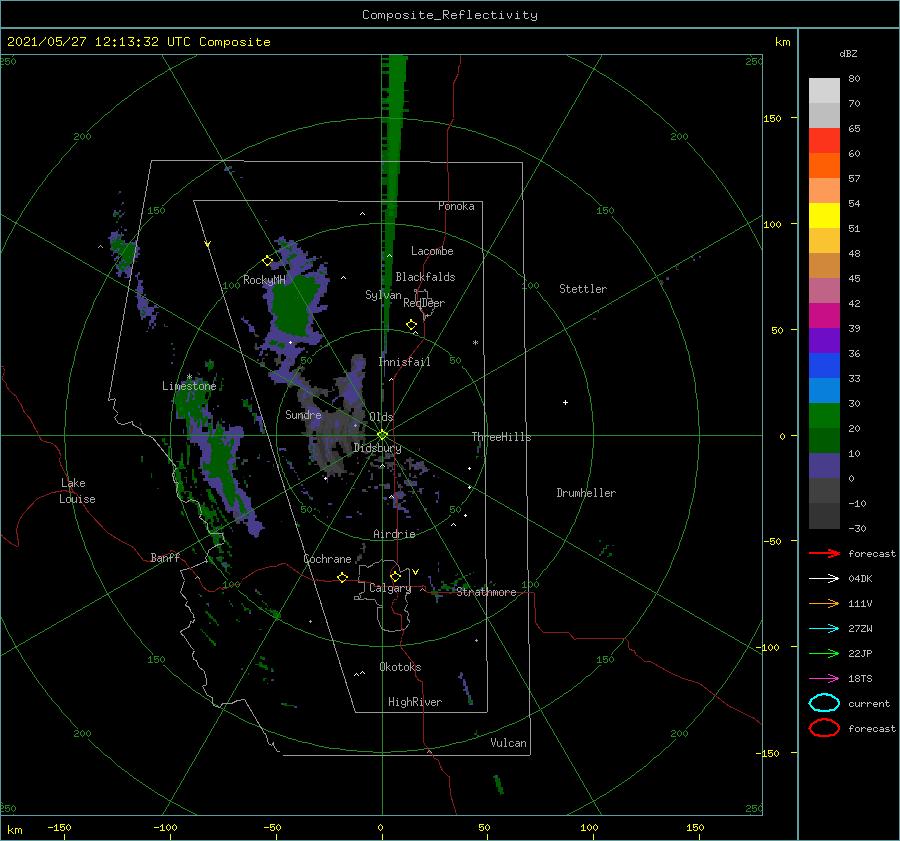Select the yellow diamond marker below RedDeer
The width and height of the screenshot is (900, 841).
pos(411,325)
